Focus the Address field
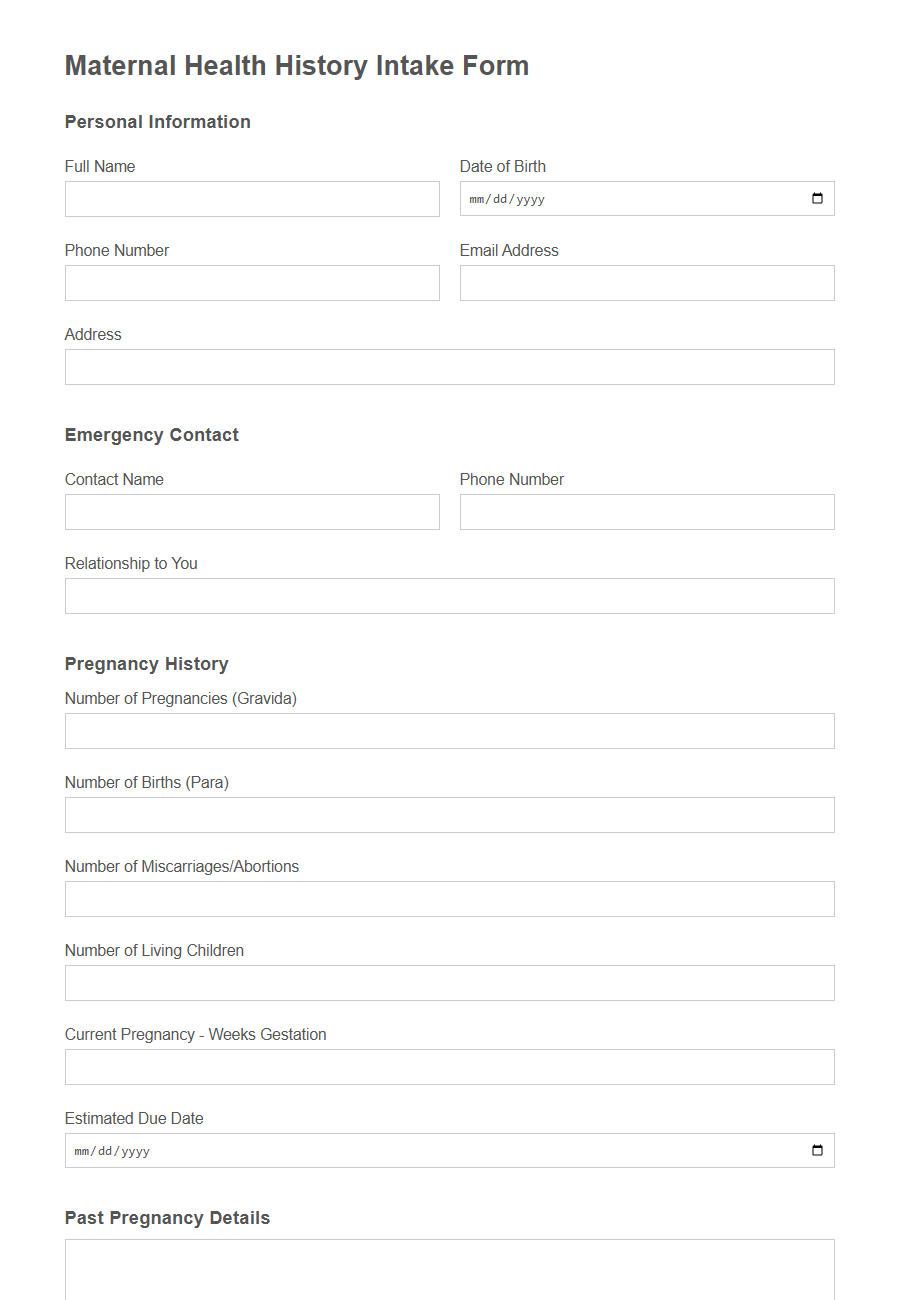 [449, 367]
